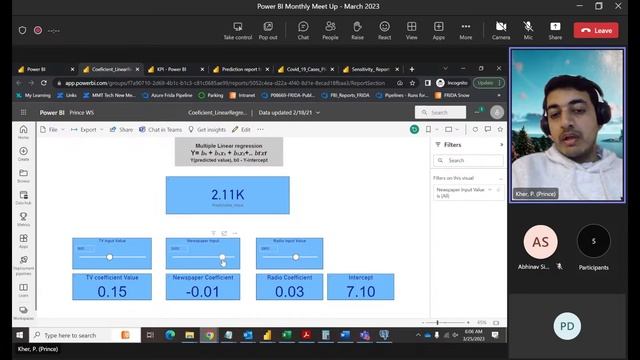The width and height of the screenshot is (640, 360).
Task: Open Deployment pipelines in the sidebar
Action: [x=23, y=265]
